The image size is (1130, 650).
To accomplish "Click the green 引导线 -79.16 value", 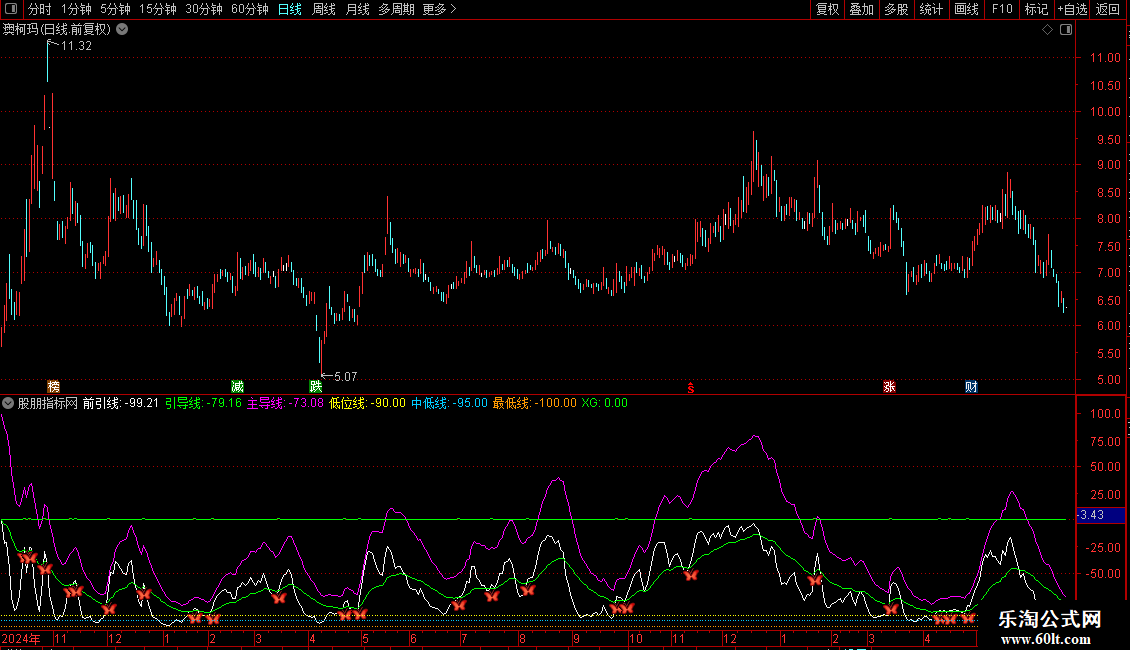I will 203,404.
